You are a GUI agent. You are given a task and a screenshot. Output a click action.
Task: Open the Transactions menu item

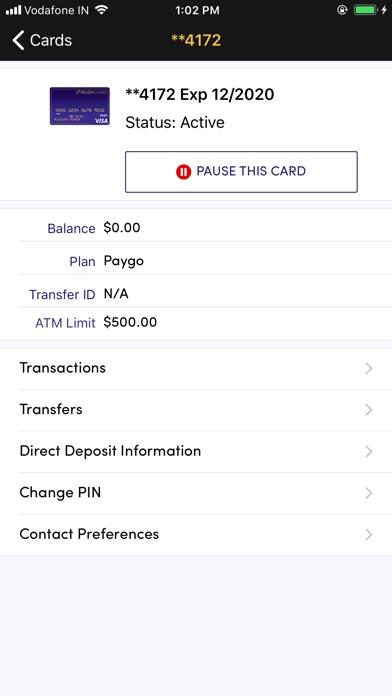point(196,368)
